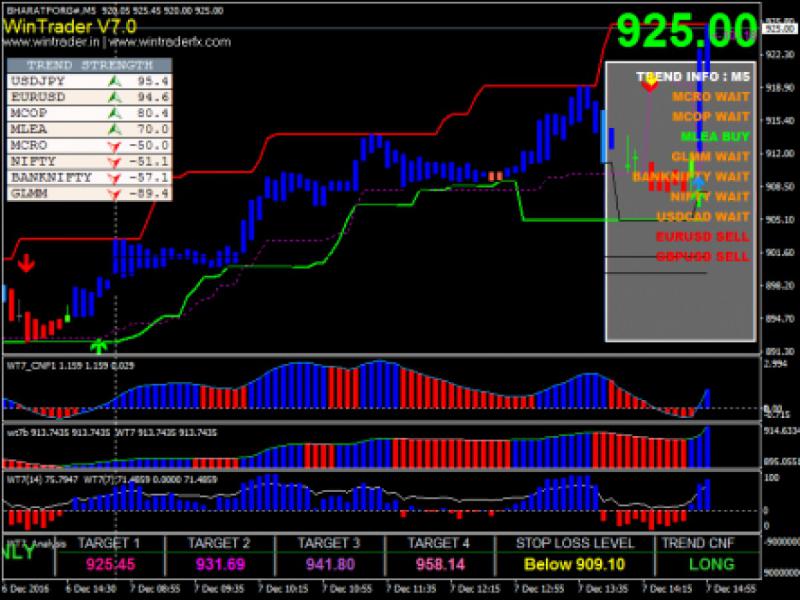Click the red down arrow in BANKNIFTY row
Image resolution: width=800 pixels, height=600 pixels.
[x=114, y=179]
